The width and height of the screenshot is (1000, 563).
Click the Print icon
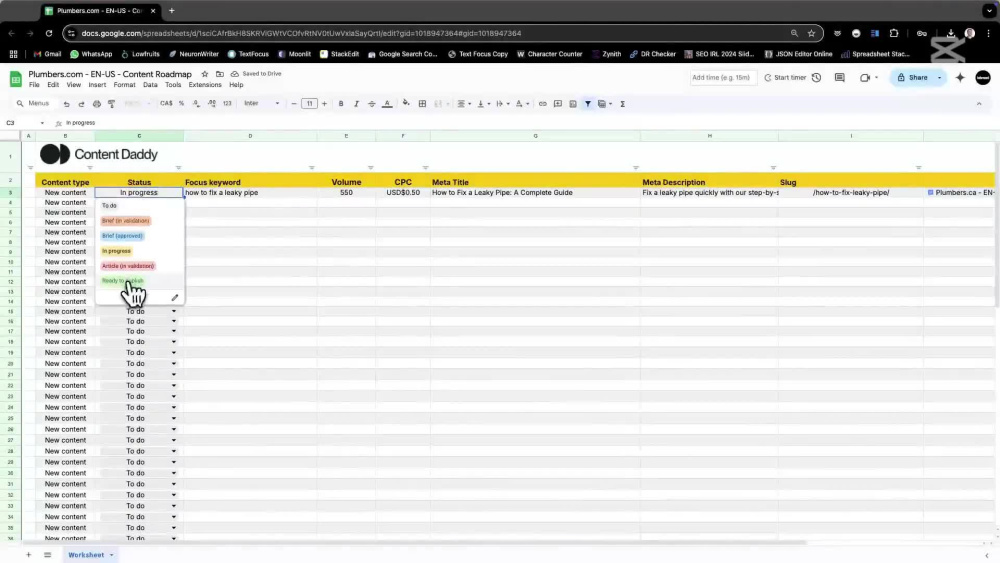(x=96, y=104)
